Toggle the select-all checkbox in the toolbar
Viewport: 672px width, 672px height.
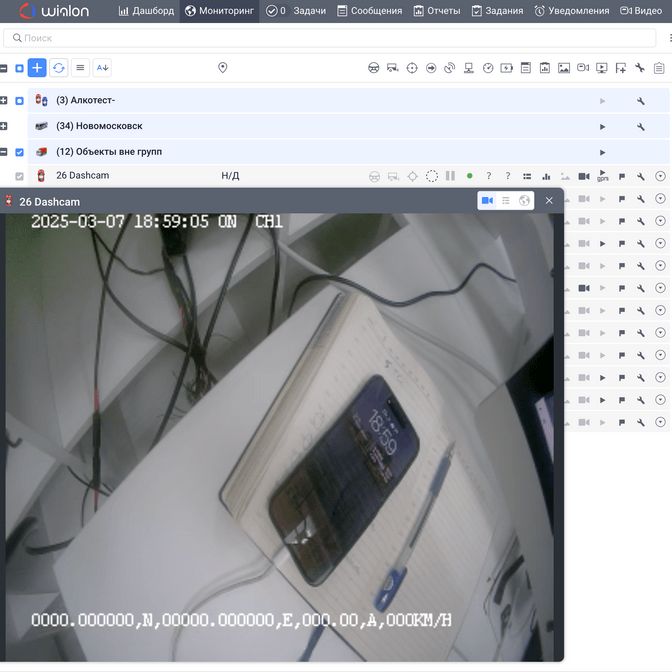coord(19,68)
